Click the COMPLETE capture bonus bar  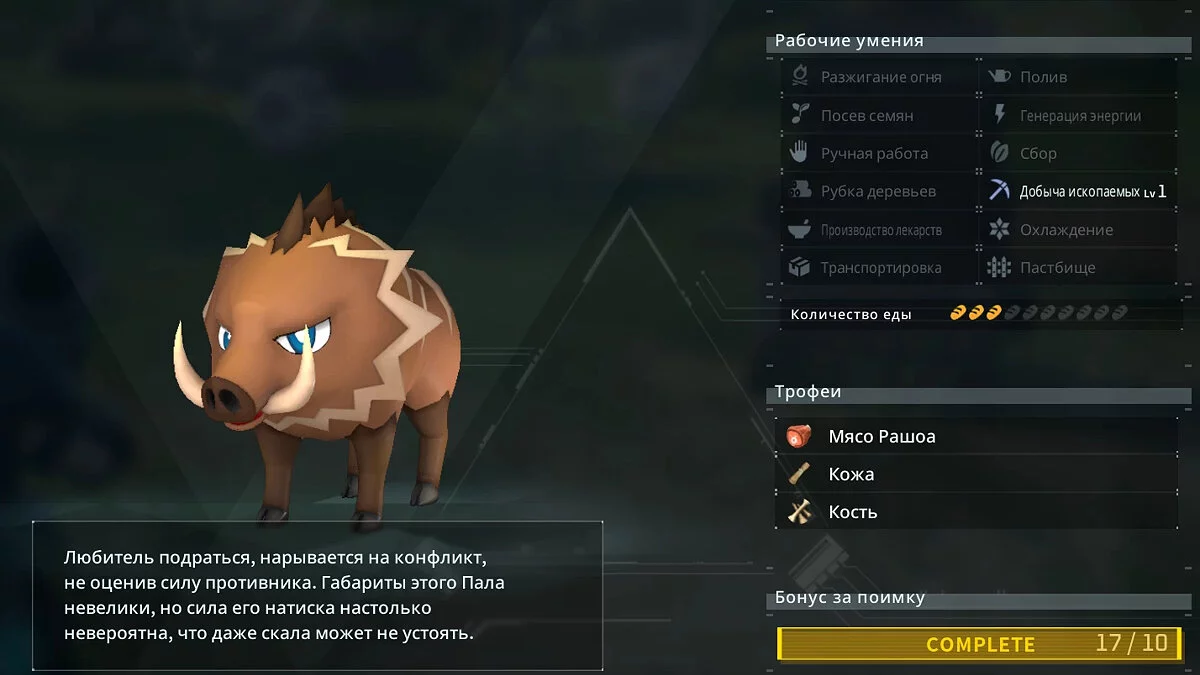[x=977, y=644]
